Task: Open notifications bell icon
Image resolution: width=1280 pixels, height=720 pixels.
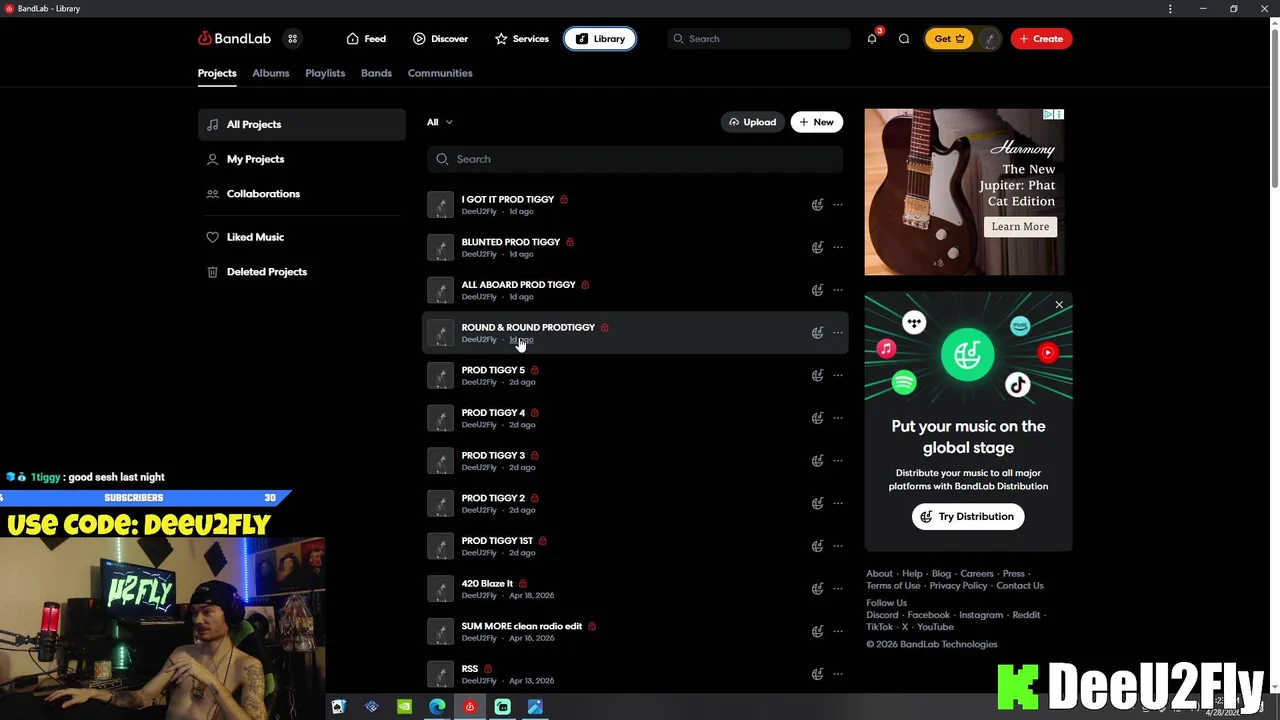Action: [872, 39]
